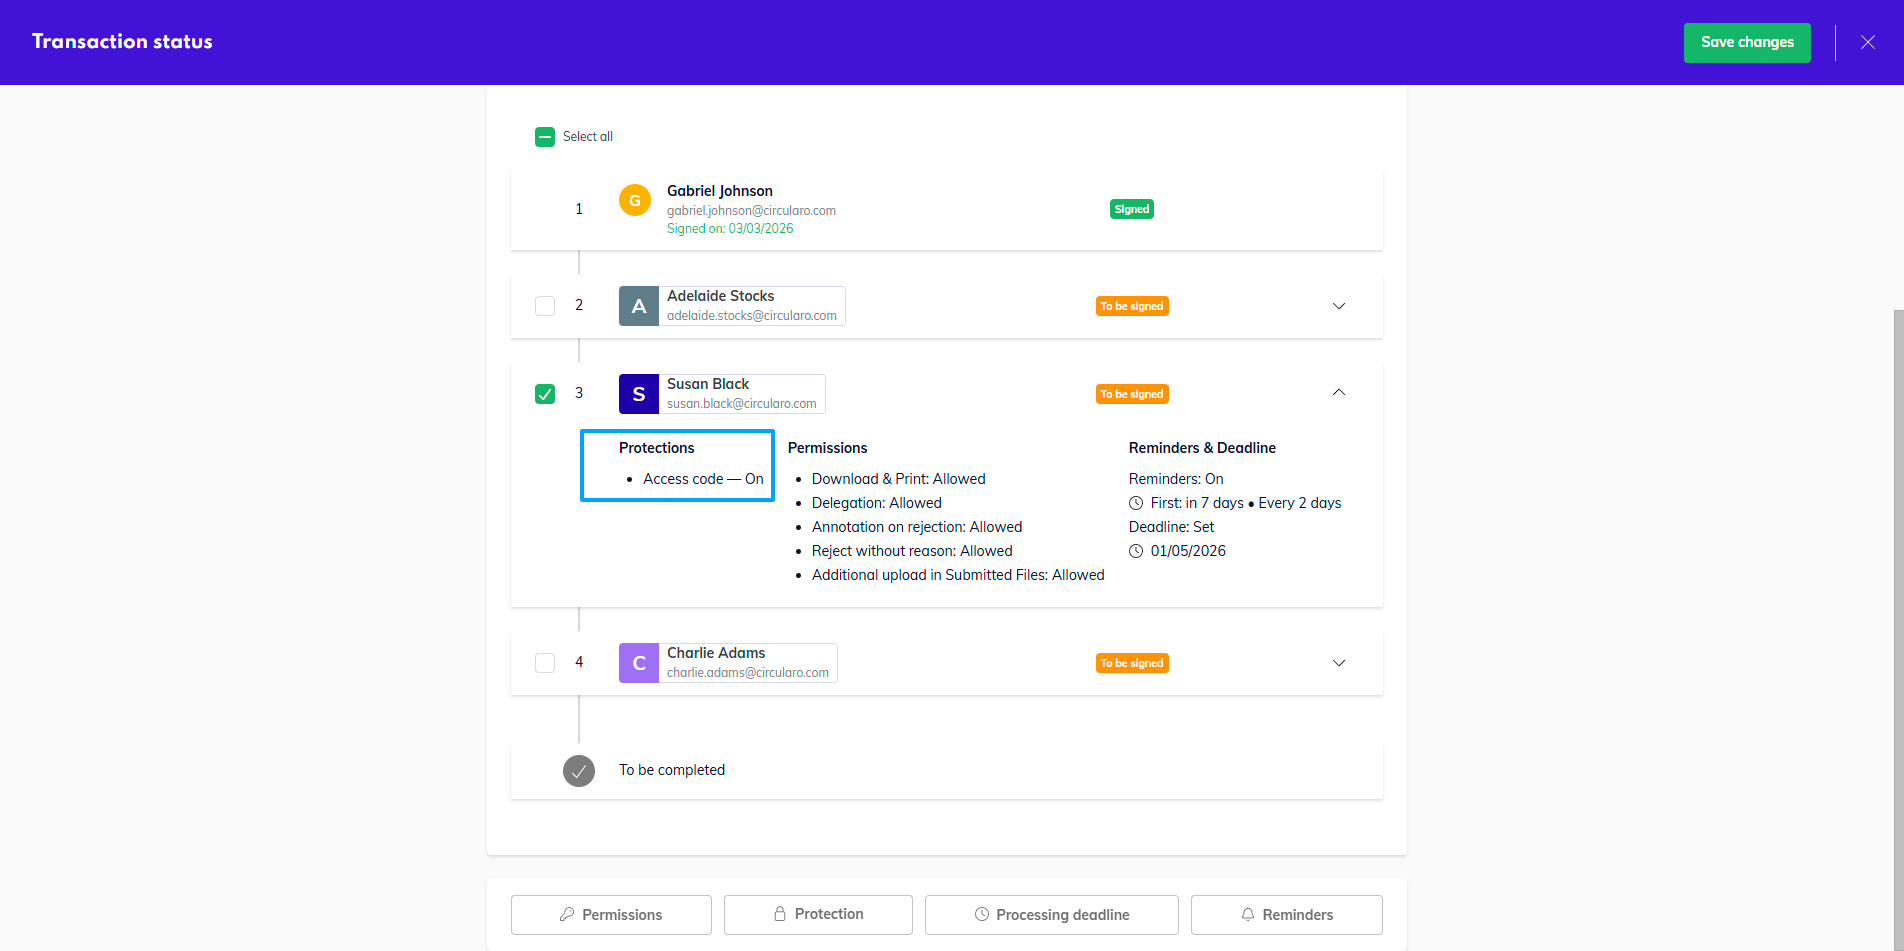This screenshot has width=1904, height=951.
Task: Close the Transaction status dialog
Action: tap(1867, 42)
